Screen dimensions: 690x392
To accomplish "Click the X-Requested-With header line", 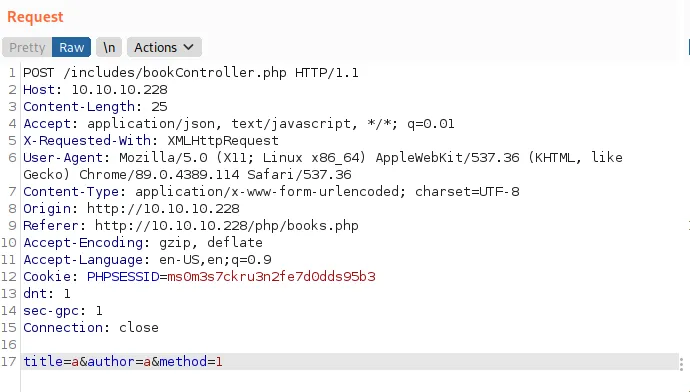I will click(151, 141).
